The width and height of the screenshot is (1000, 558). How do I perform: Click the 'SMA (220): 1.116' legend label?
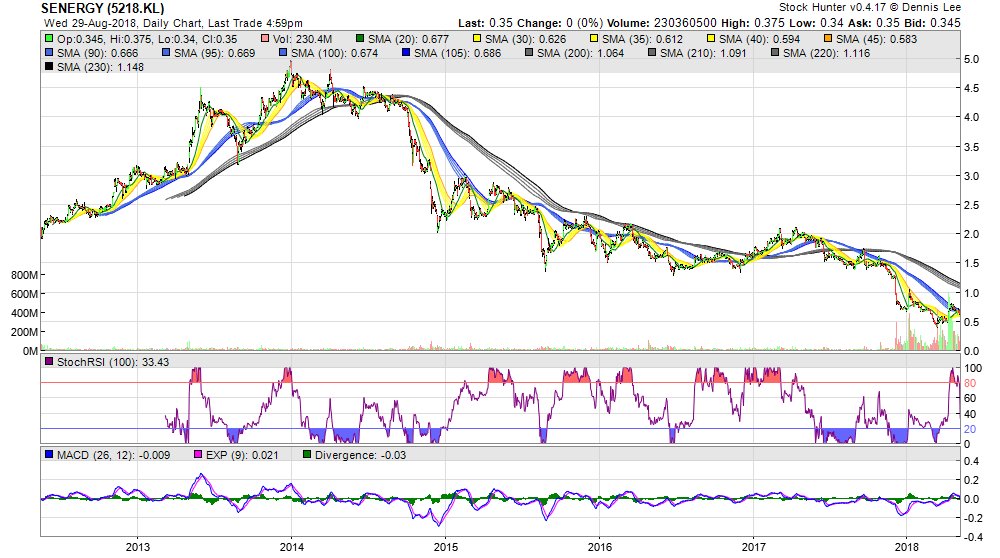pyautogui.click(x=827, y=53)
